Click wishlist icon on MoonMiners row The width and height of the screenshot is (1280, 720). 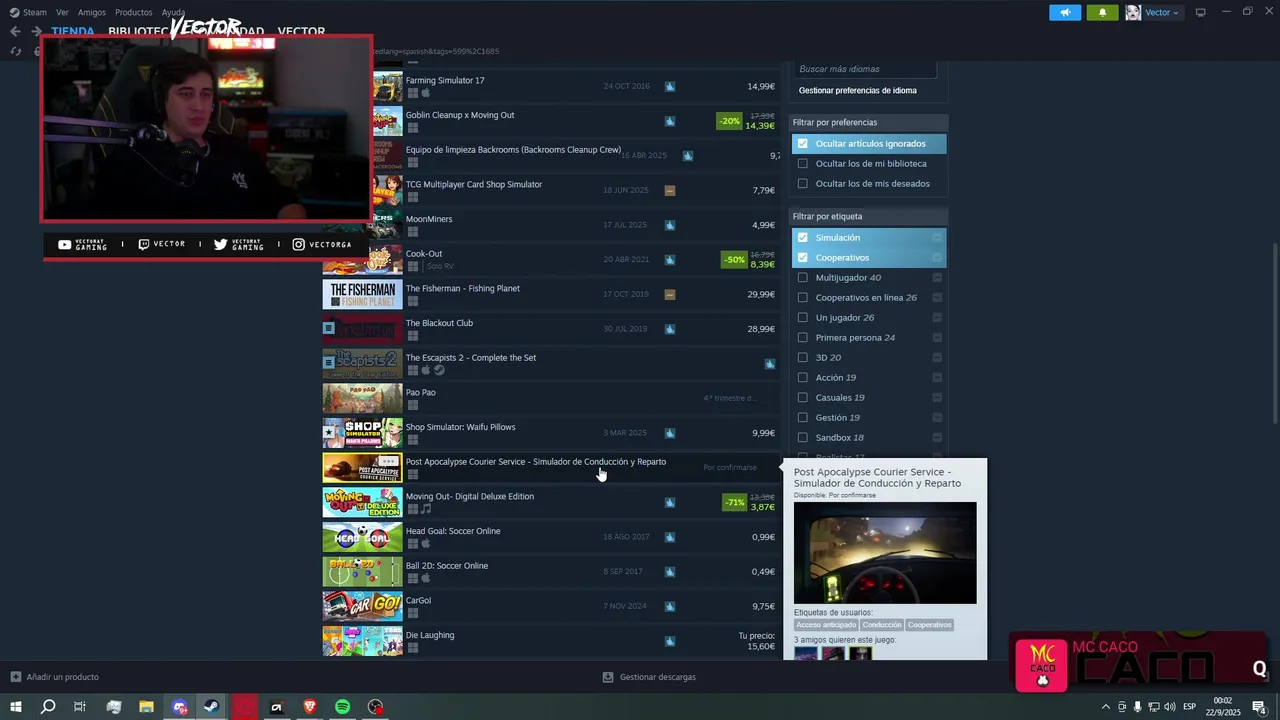click(x=670, y=225)
